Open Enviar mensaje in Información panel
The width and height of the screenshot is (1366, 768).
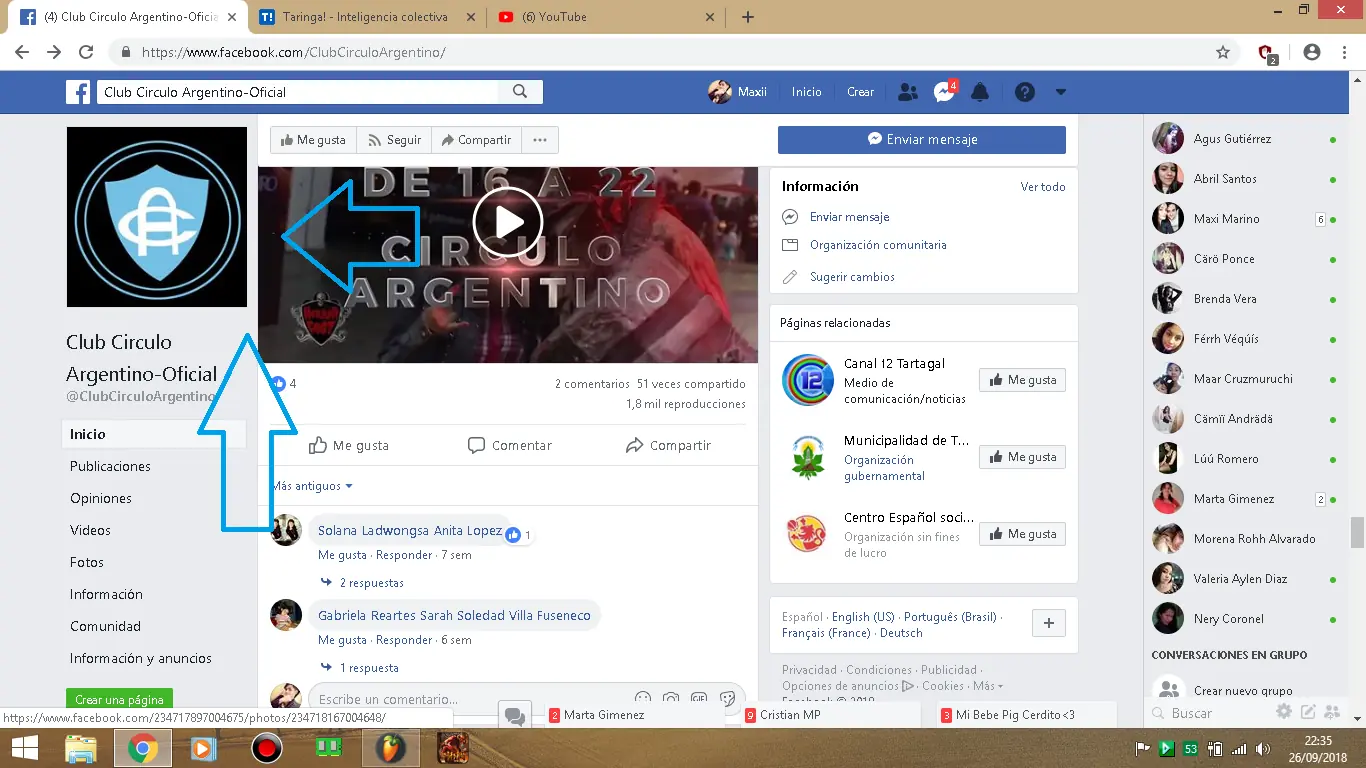849,217
